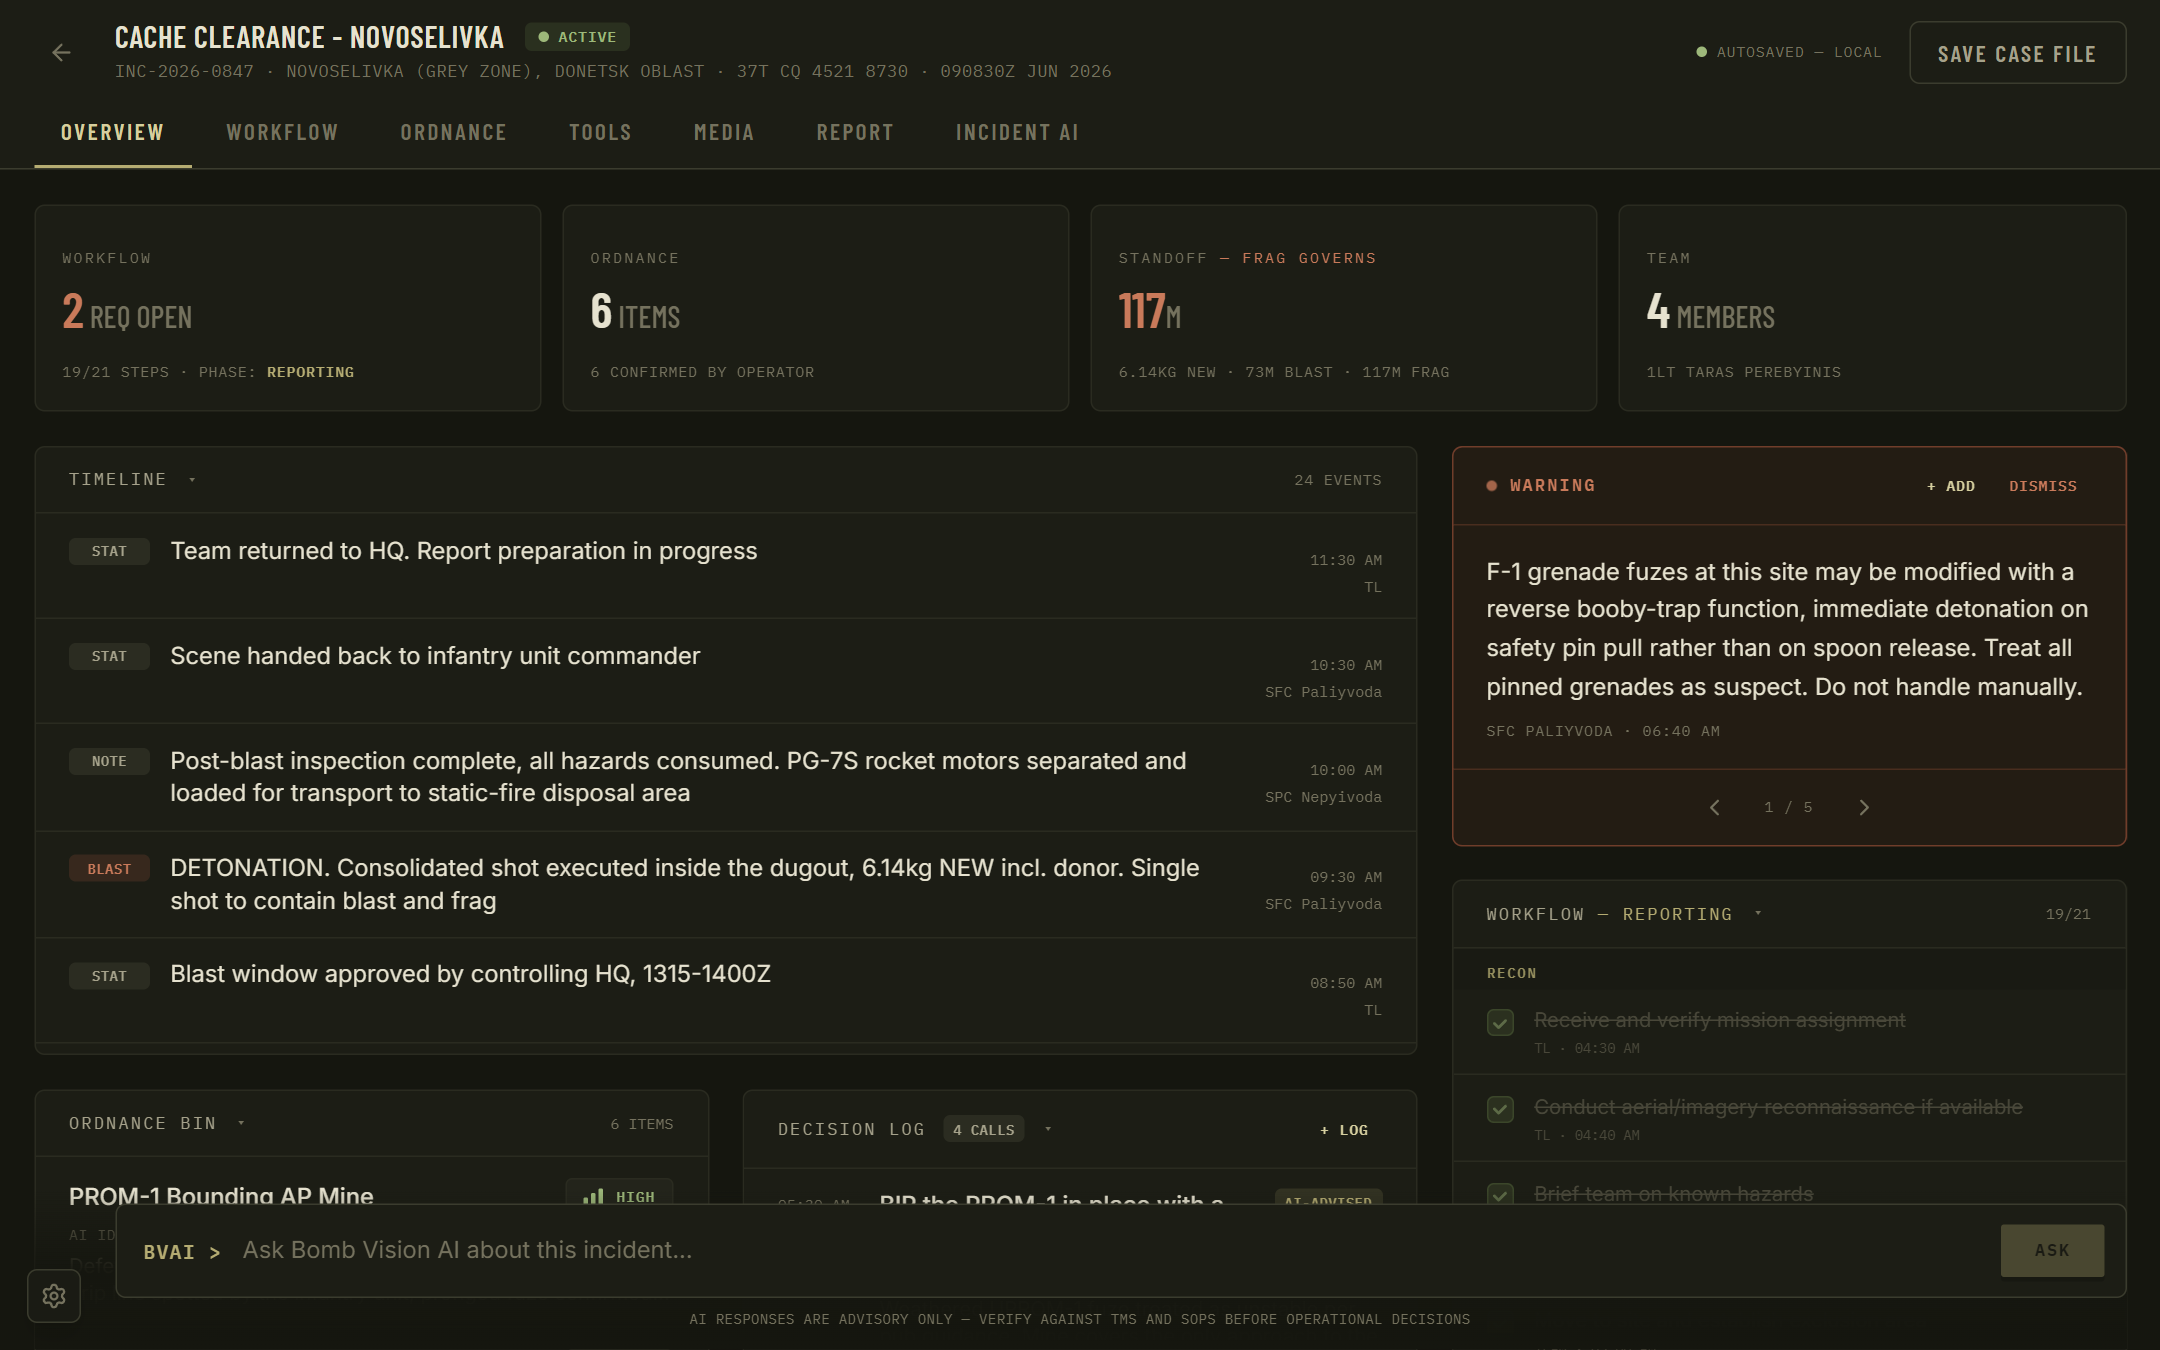The image size is (2160, 1350).
Task: Open the Standoff 117M card
Action: click(x=1344, y=308)
